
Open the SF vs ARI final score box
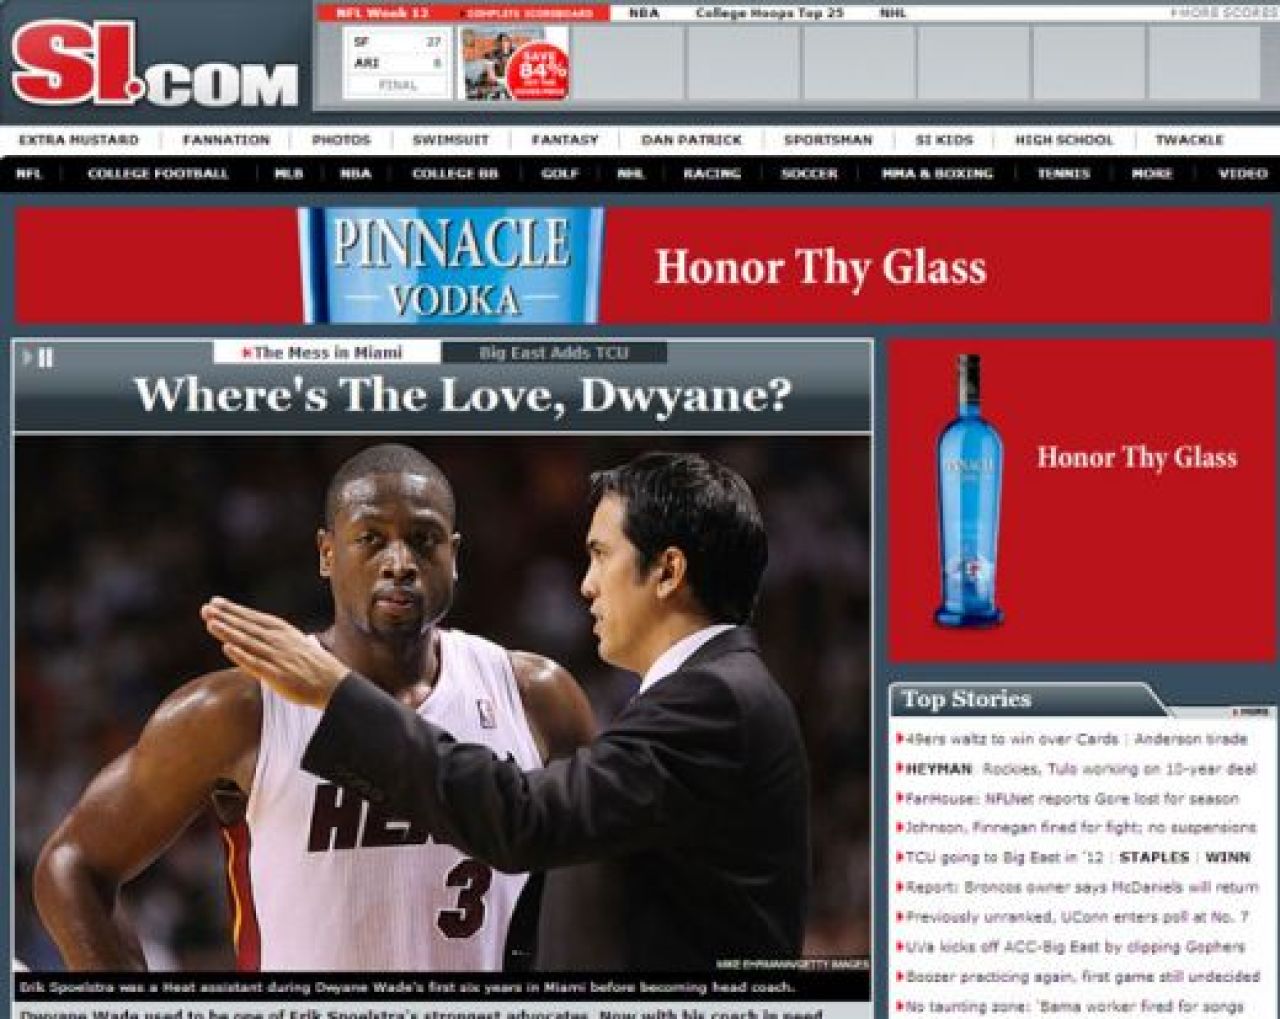(x=398, y=63)
